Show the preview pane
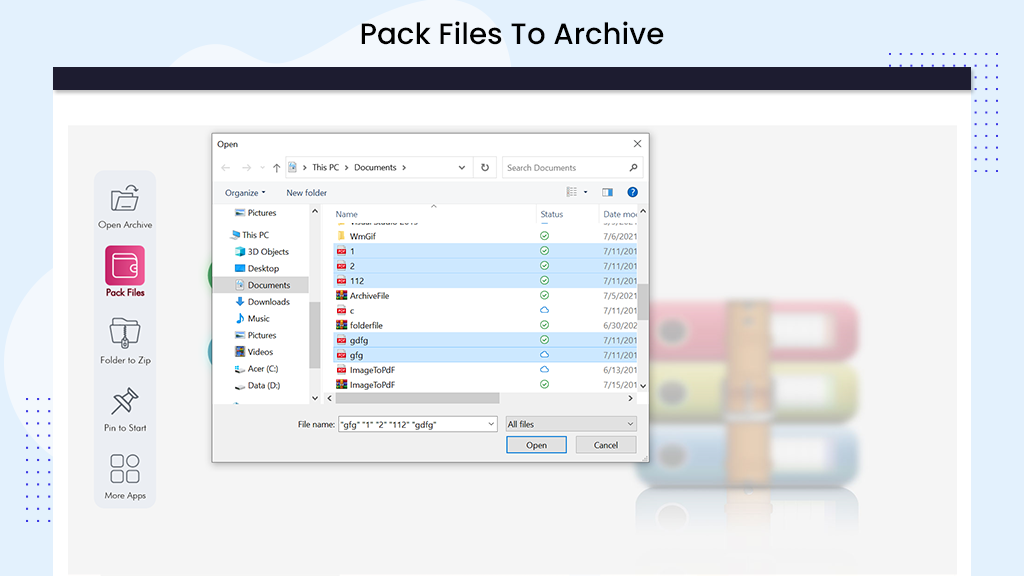Image resolution: width=1024 pixels, height=576 pixels. tap(607, 192)
